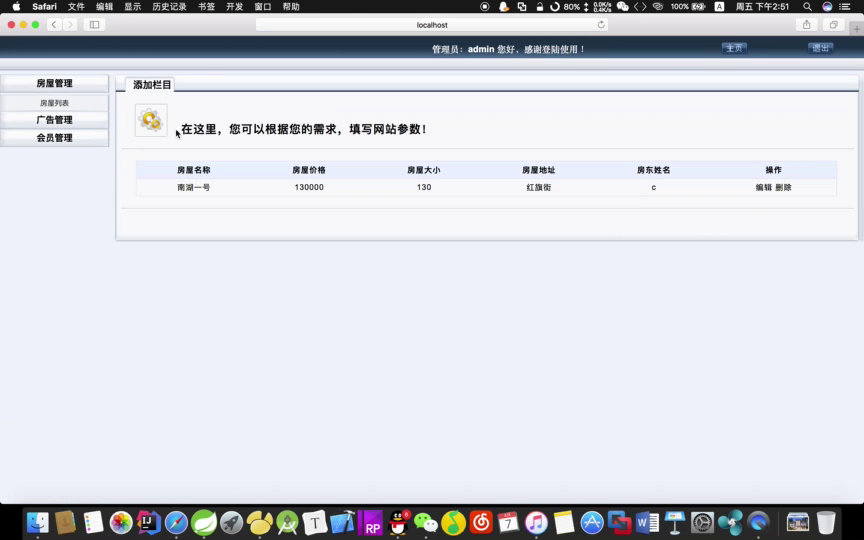Screen dimensions: 864x540
Task: Click the Safari back arrow button
Action: tap(54, 25)
